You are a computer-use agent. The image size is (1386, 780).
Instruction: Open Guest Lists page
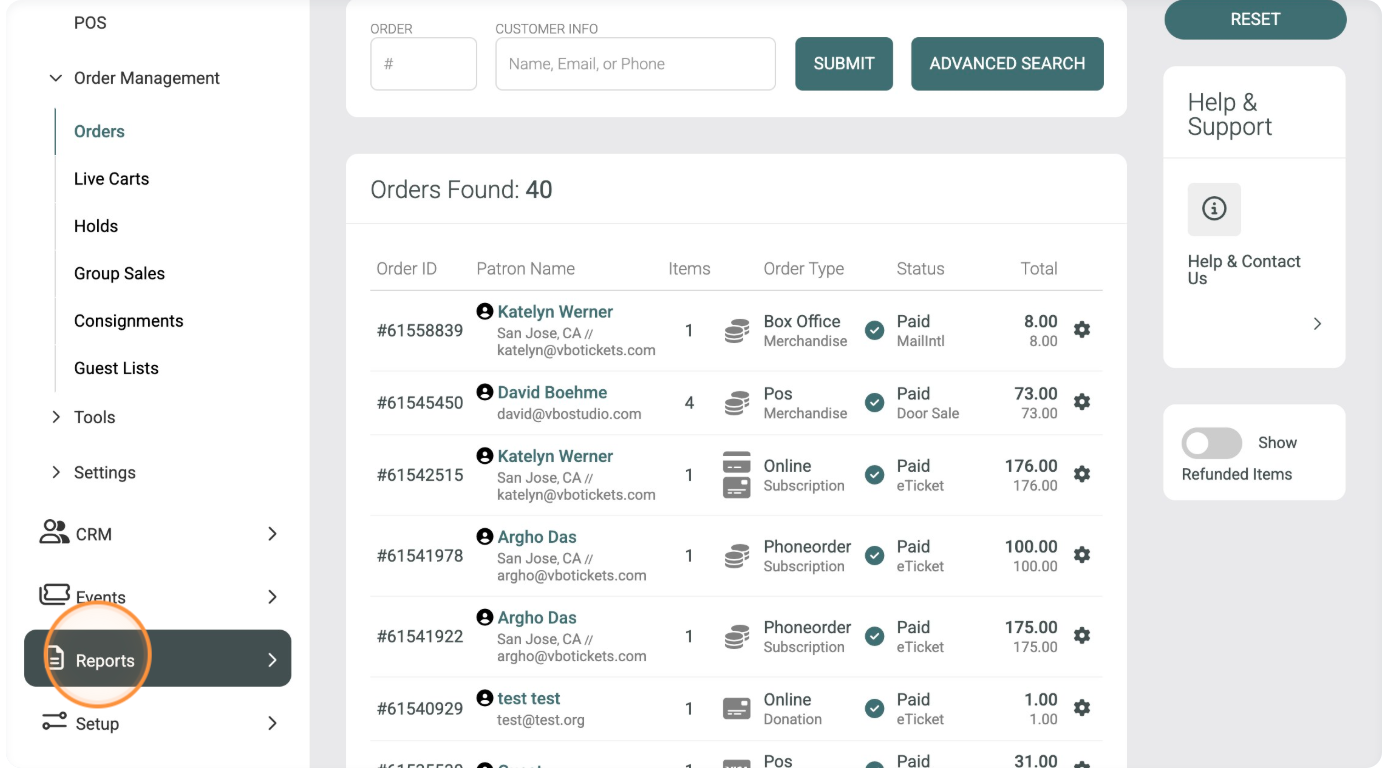116,368
